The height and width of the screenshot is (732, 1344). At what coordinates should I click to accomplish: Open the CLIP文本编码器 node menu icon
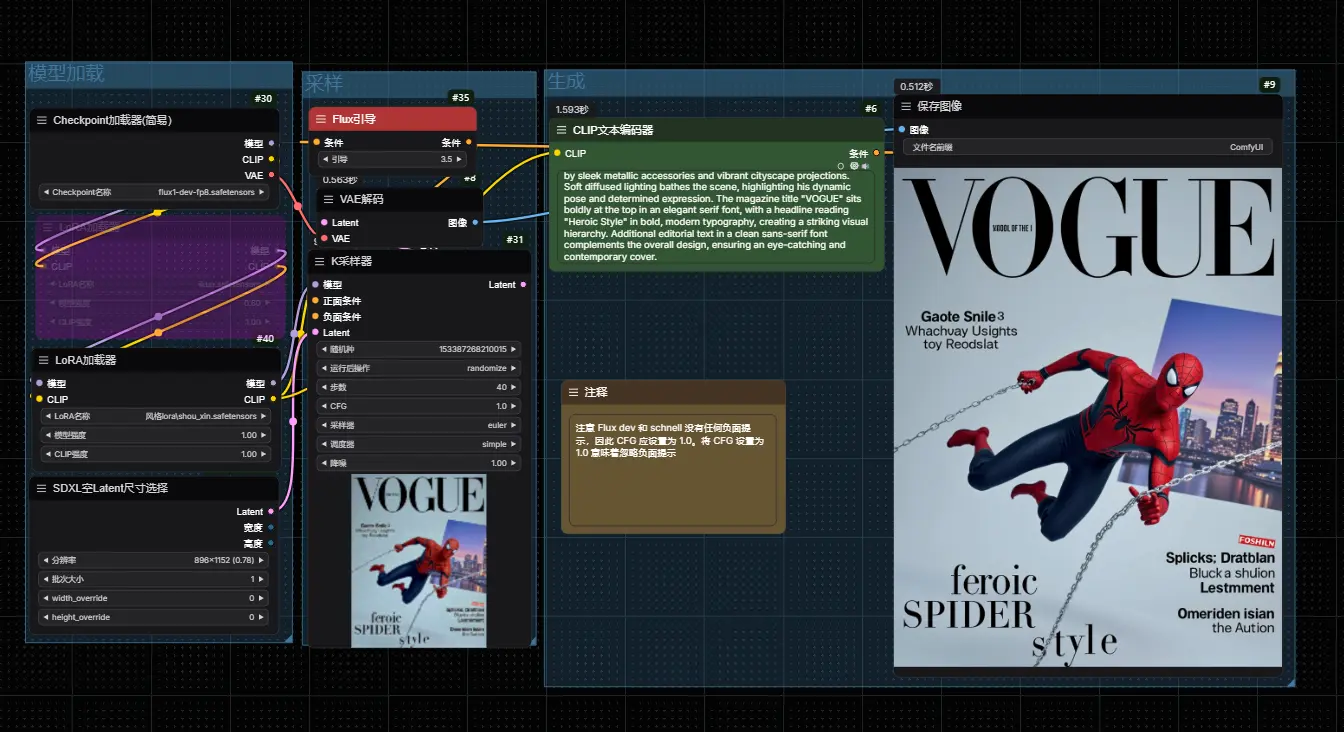[562, 130]
